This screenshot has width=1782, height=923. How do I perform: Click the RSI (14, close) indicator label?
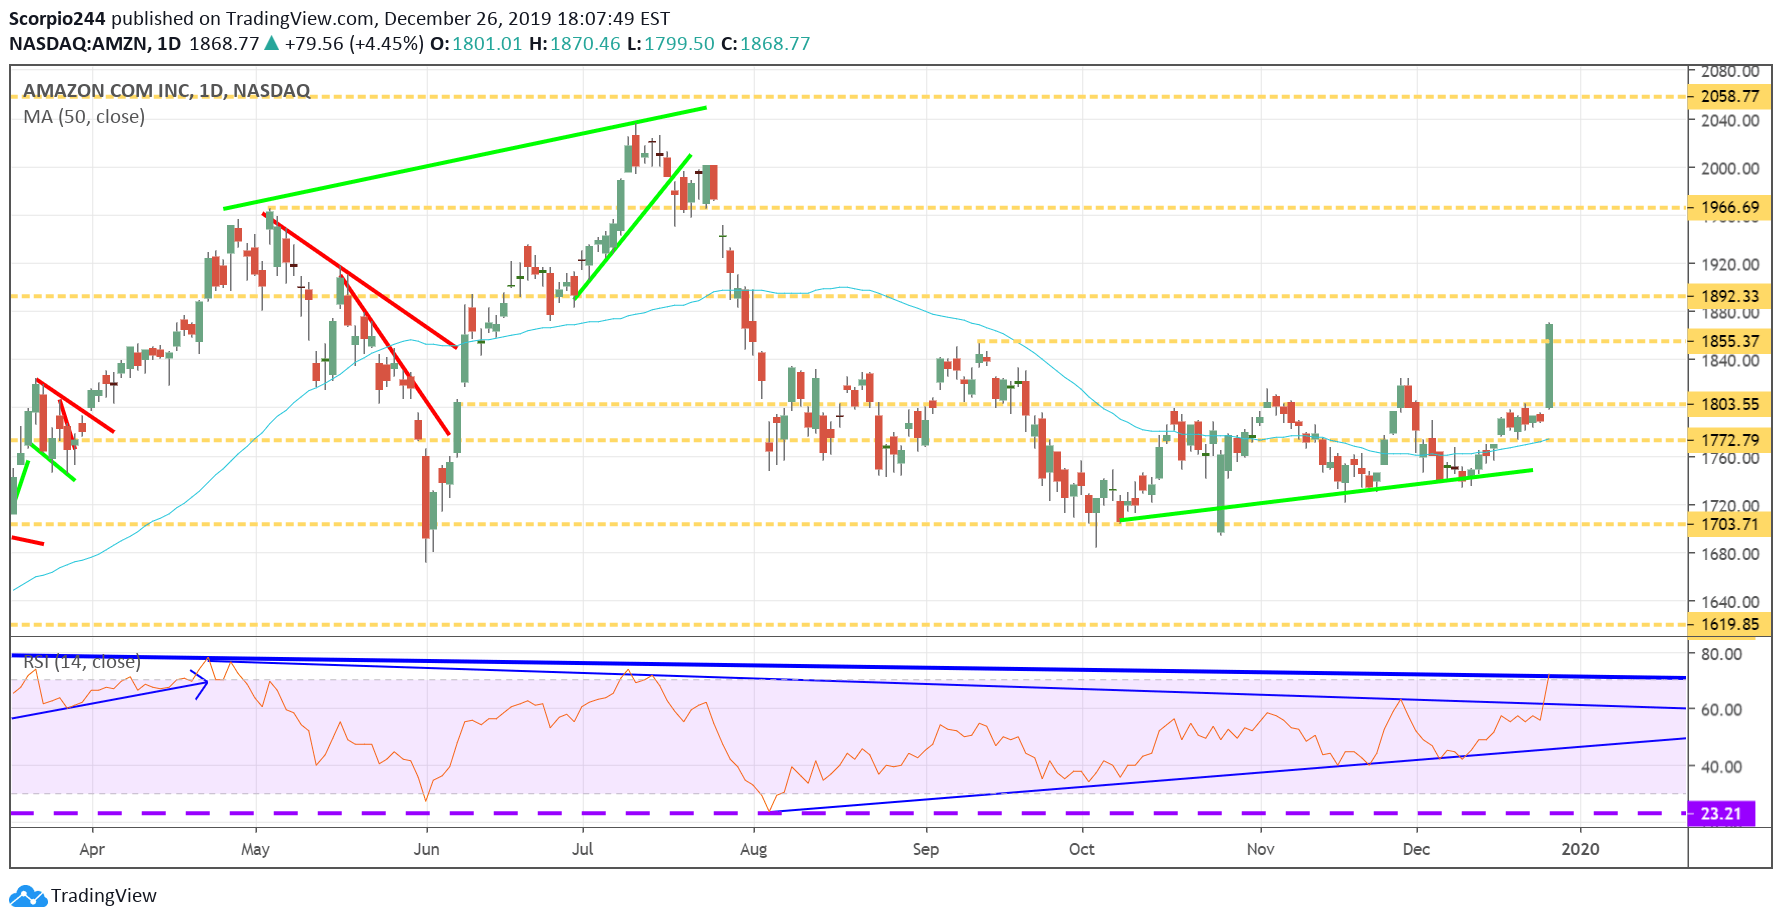(82, 662)
